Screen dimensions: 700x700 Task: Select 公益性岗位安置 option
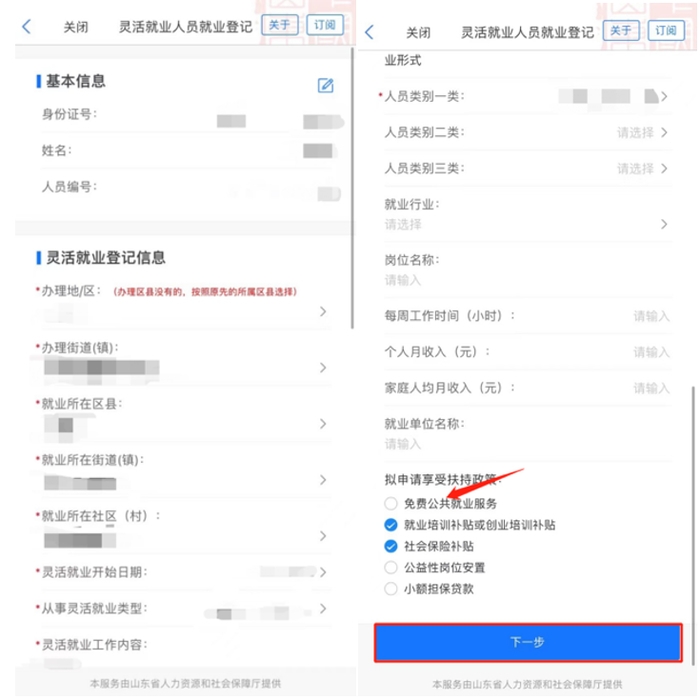point(391,567)
